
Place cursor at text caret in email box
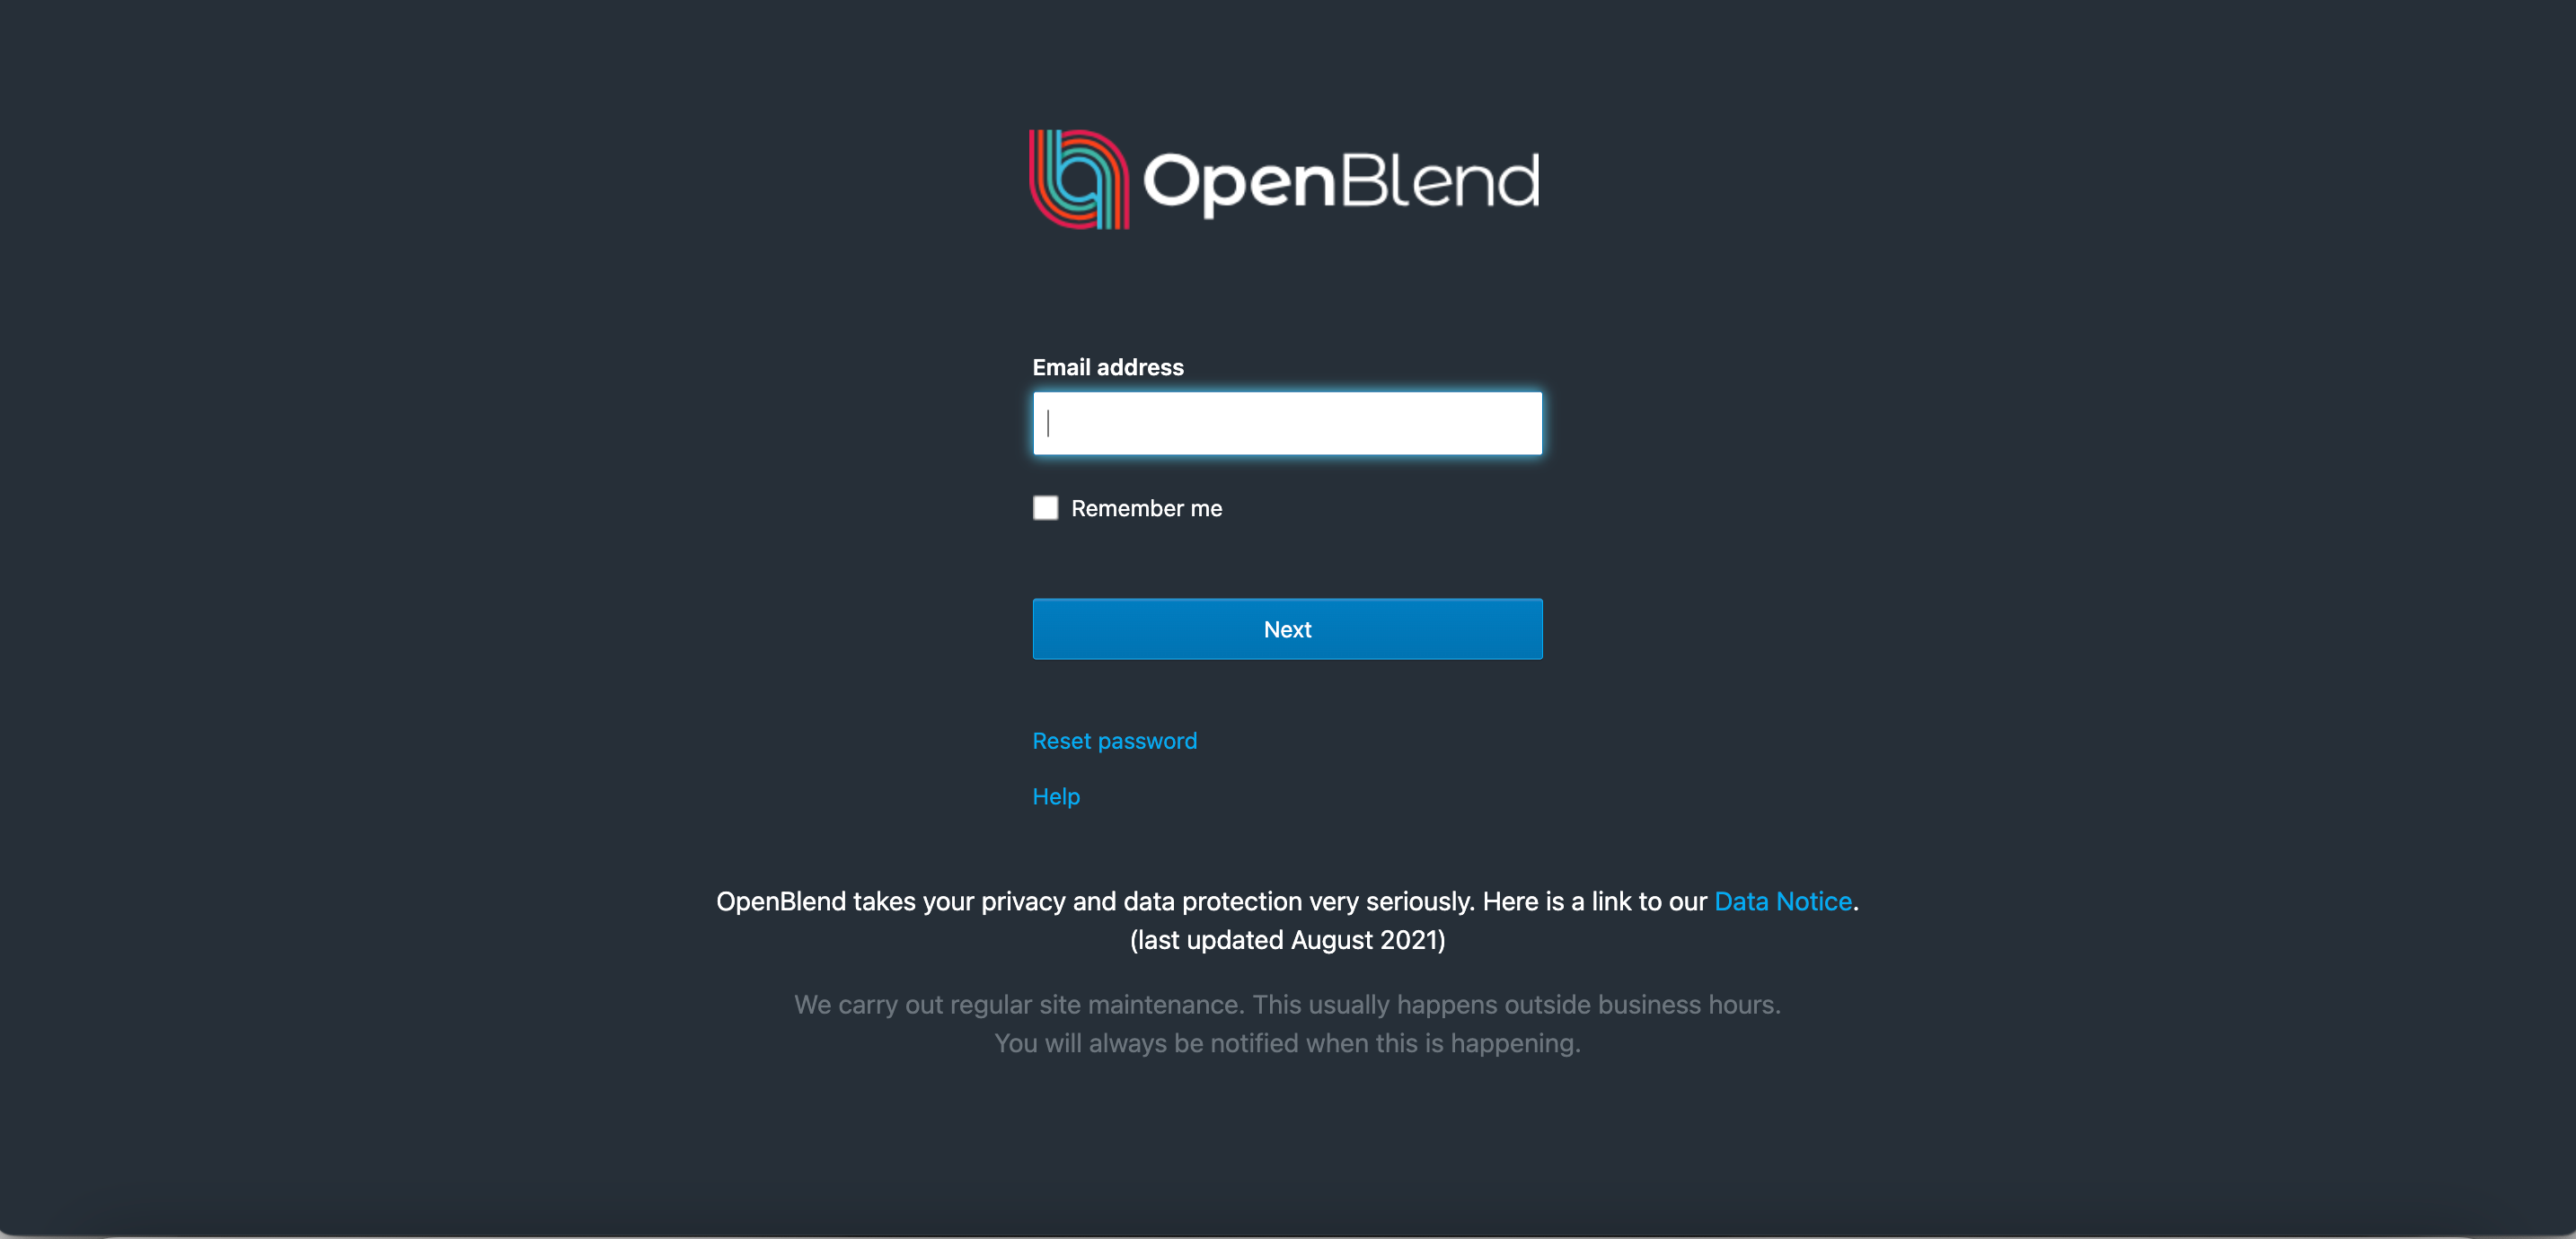[1048, 423]
